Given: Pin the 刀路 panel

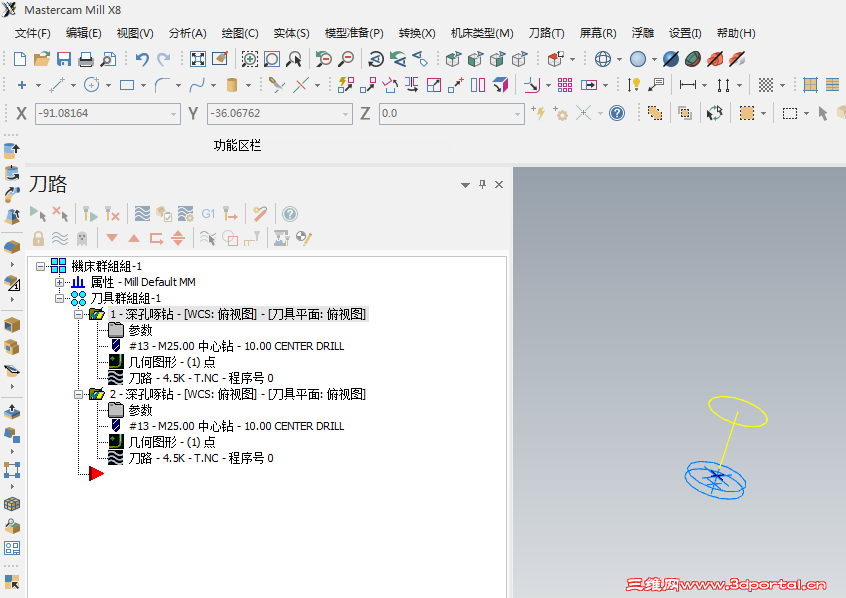Looking at the screenshot, I should 482,185.
